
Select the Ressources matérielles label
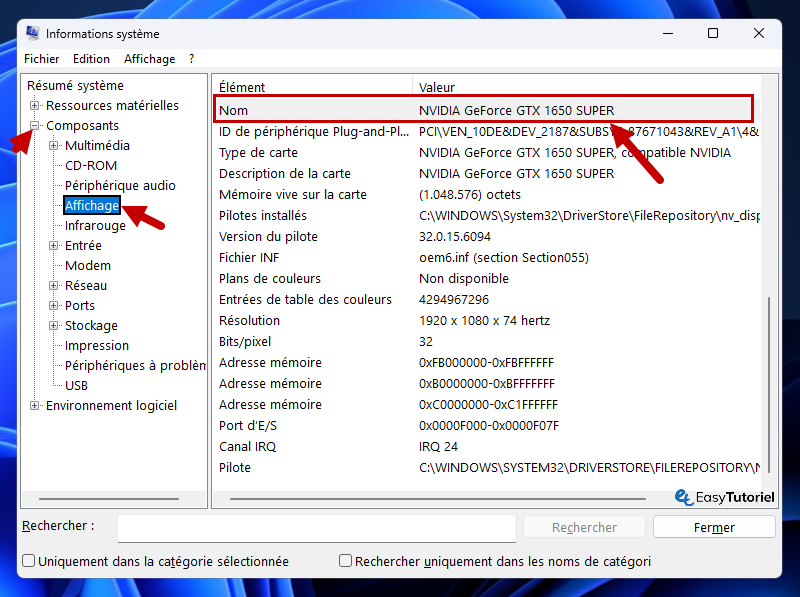coord(112,106)
